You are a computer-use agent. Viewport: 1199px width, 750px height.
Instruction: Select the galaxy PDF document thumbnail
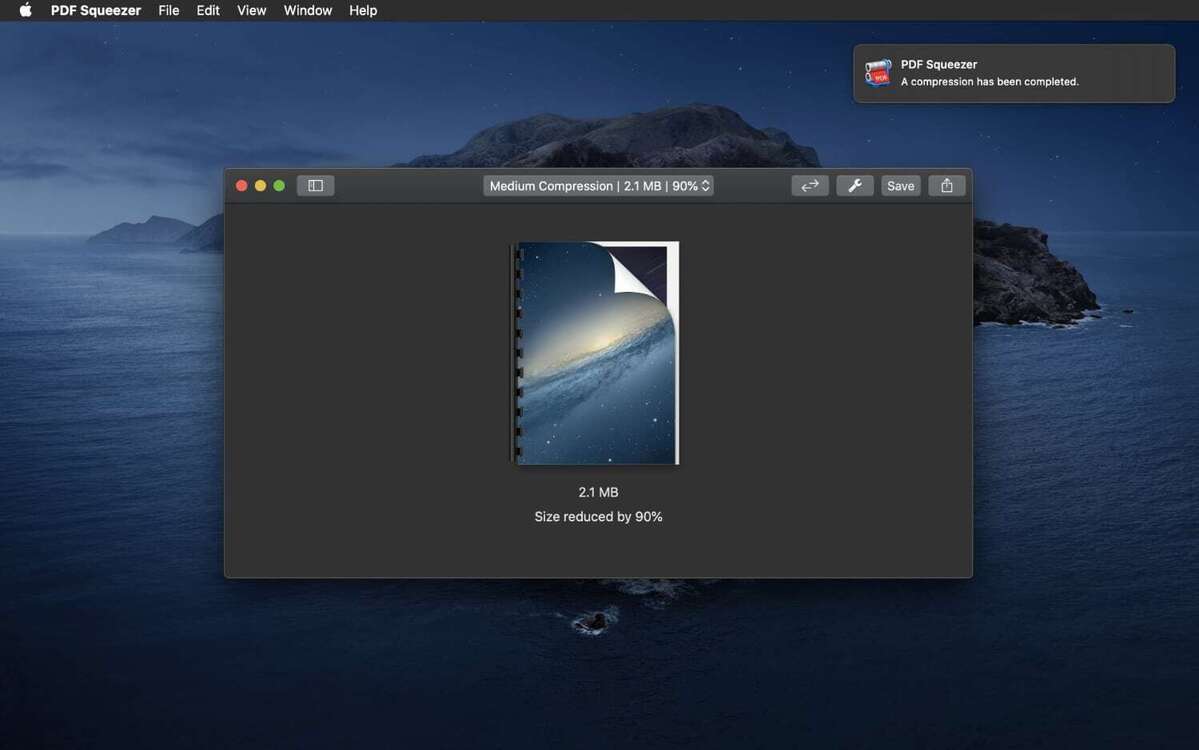(x=595, y=352)
